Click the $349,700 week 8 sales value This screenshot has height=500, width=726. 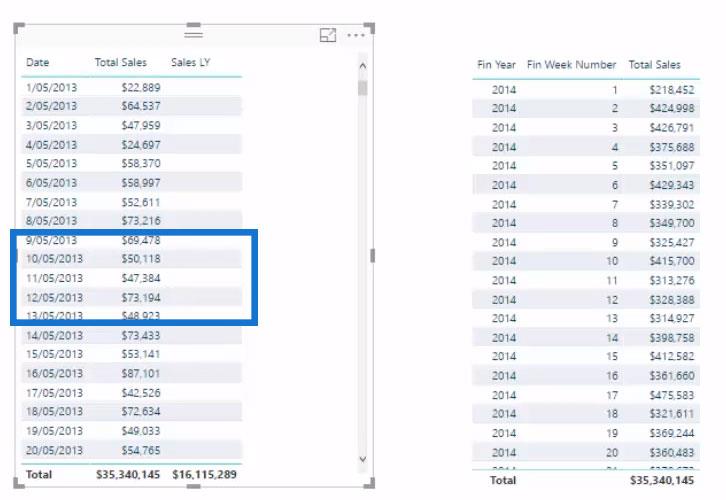tap(671, 223)
